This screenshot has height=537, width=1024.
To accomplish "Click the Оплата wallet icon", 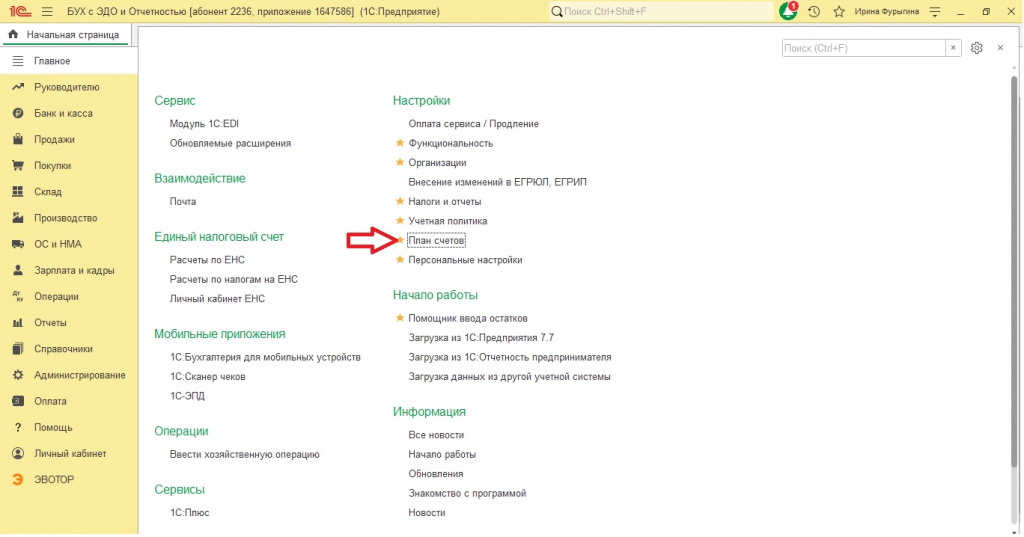I will click(x=18, y=400).
